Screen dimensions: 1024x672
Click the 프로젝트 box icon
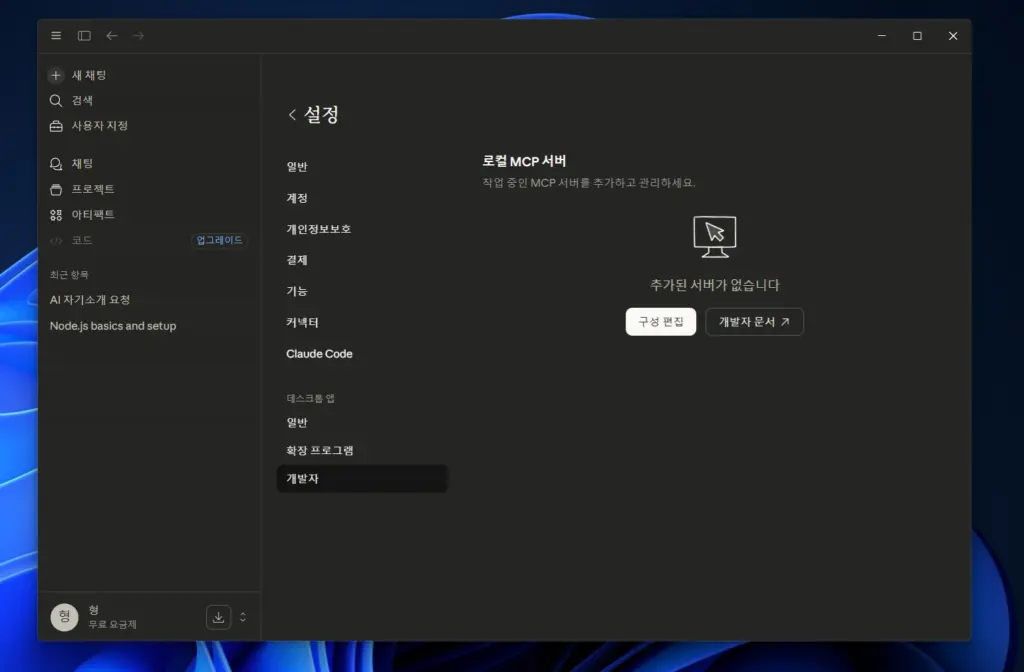[56, 189]
